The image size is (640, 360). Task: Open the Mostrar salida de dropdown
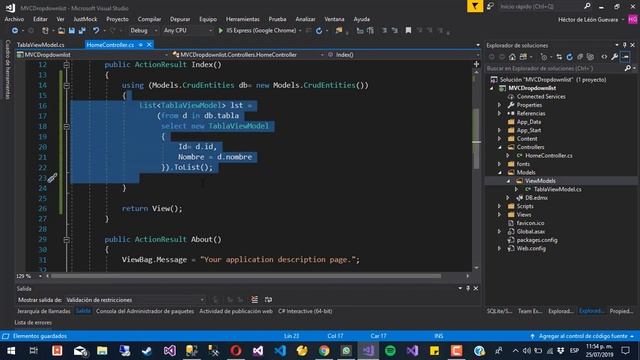135,300
